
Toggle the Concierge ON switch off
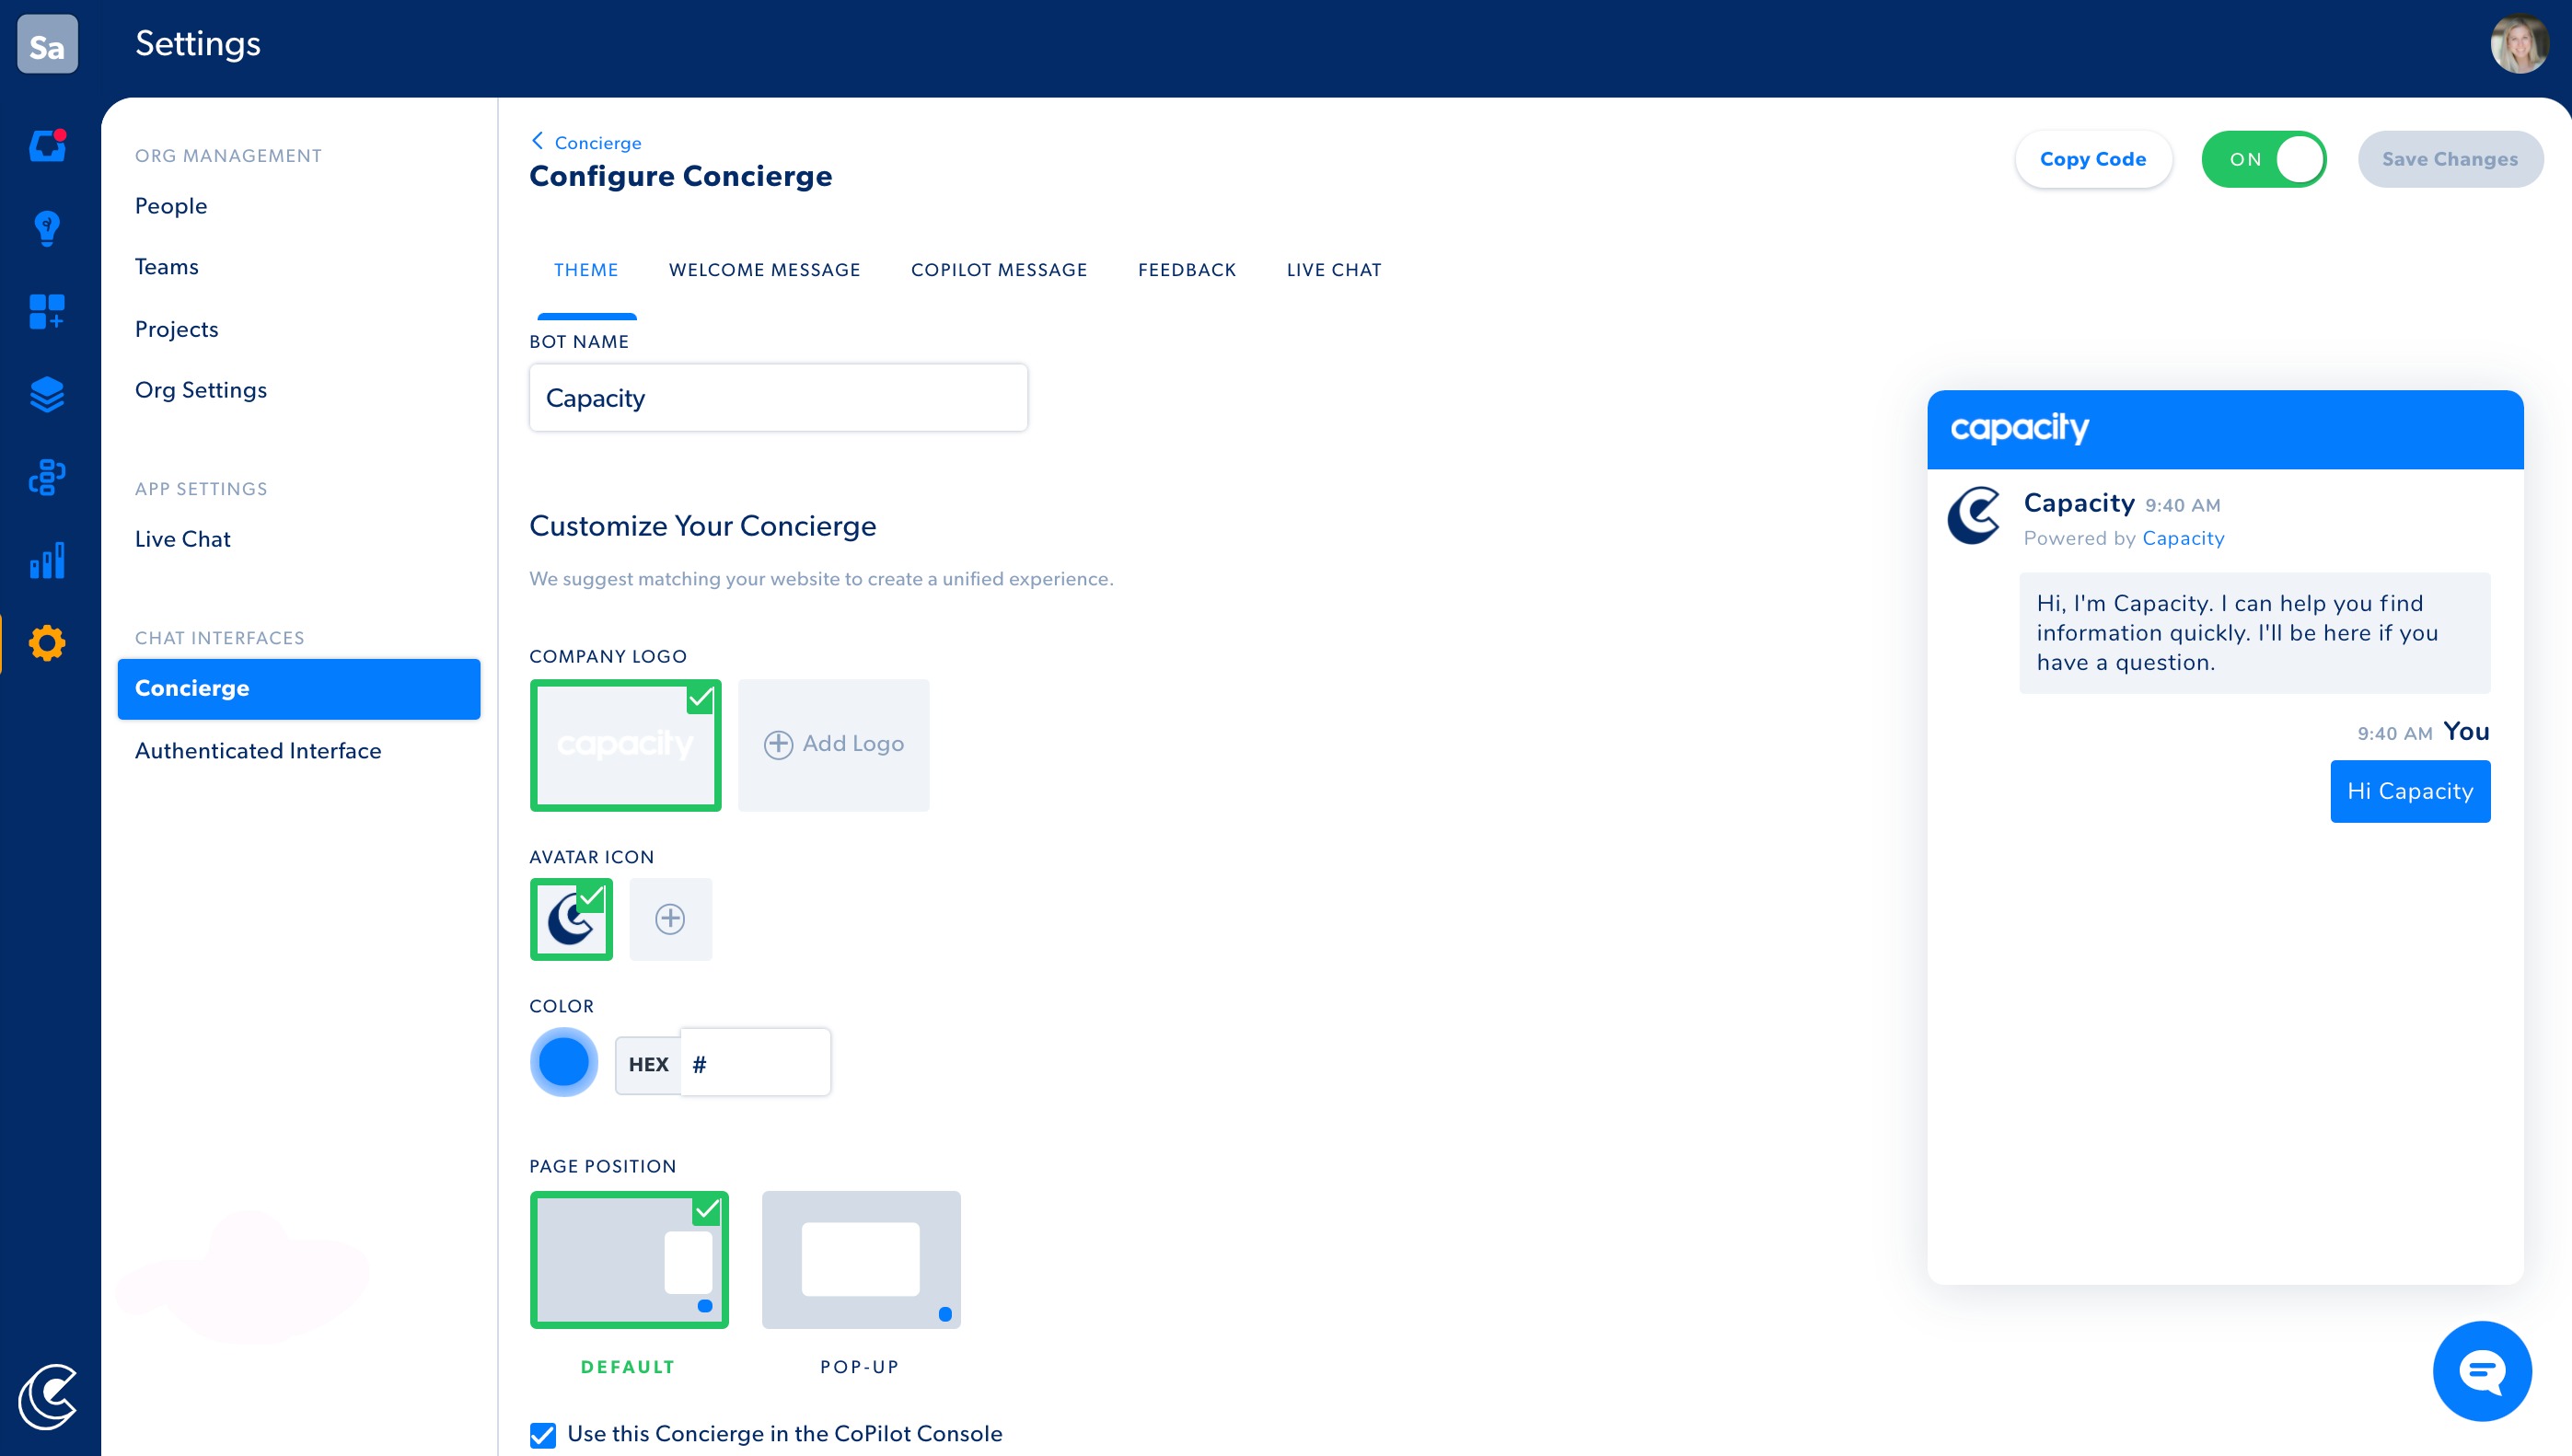coord(2264,159)
